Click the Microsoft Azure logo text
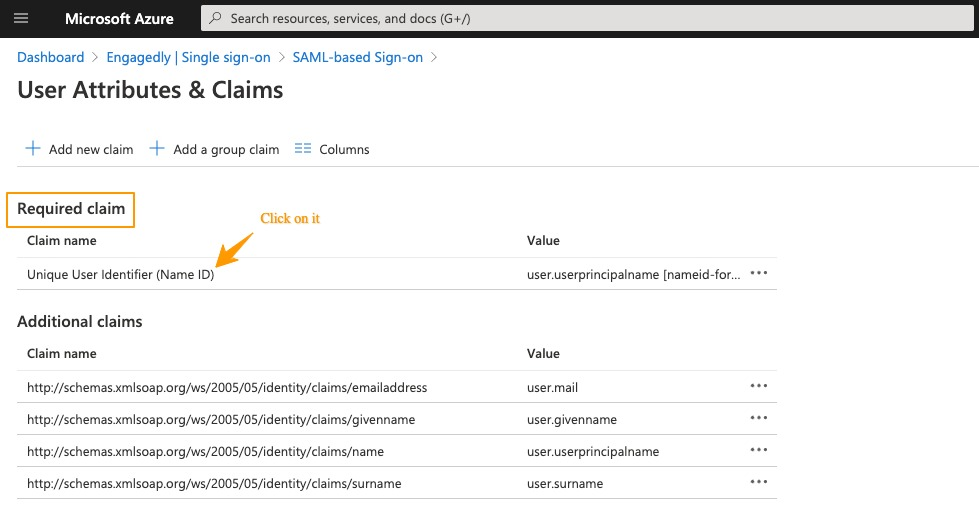Viewport: 979px width, 527px height. (119, 19)
